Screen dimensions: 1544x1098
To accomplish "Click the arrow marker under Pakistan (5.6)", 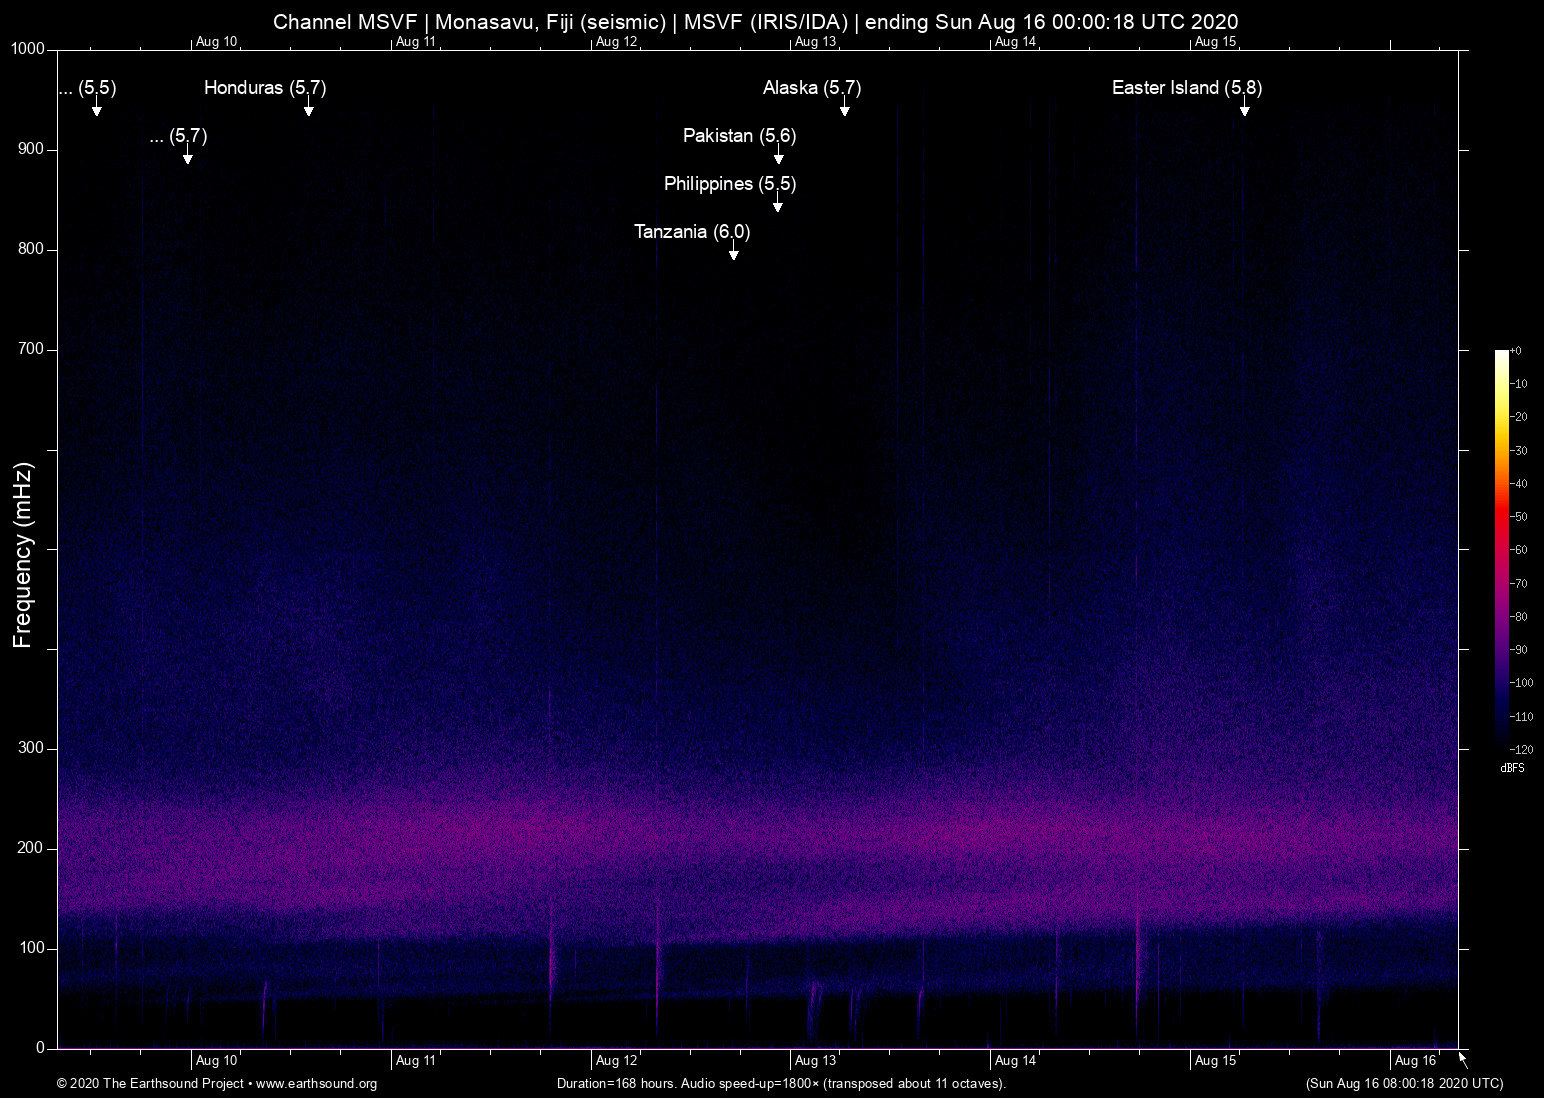I will pyautogui.click(x=779, y=157).
